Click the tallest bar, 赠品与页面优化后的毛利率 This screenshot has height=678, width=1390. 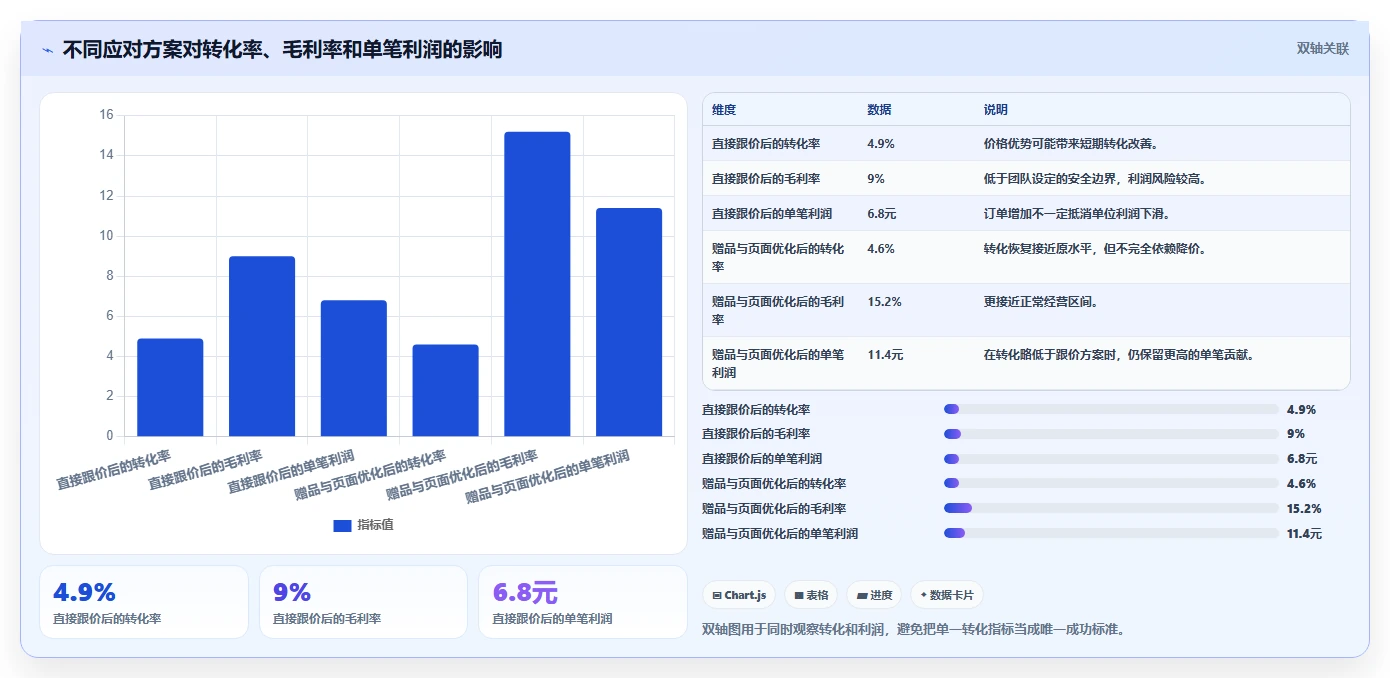(537, 284)
